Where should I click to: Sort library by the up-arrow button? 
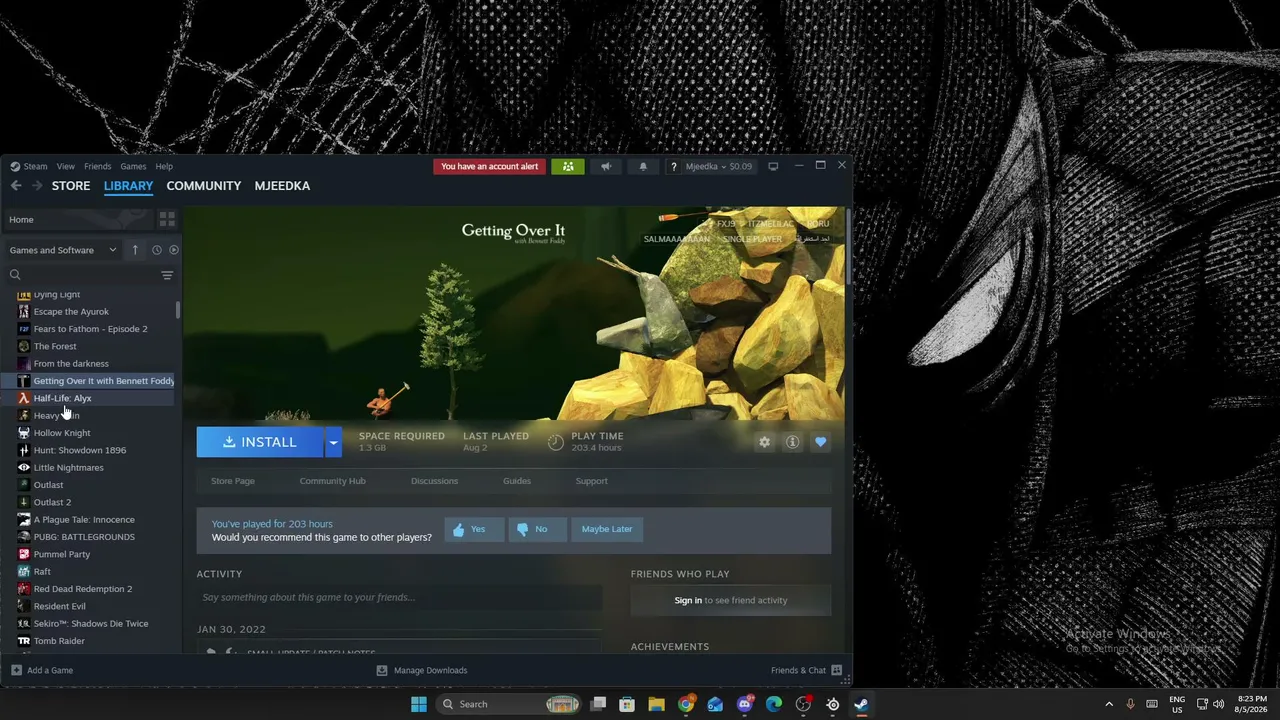pos(135,250)
